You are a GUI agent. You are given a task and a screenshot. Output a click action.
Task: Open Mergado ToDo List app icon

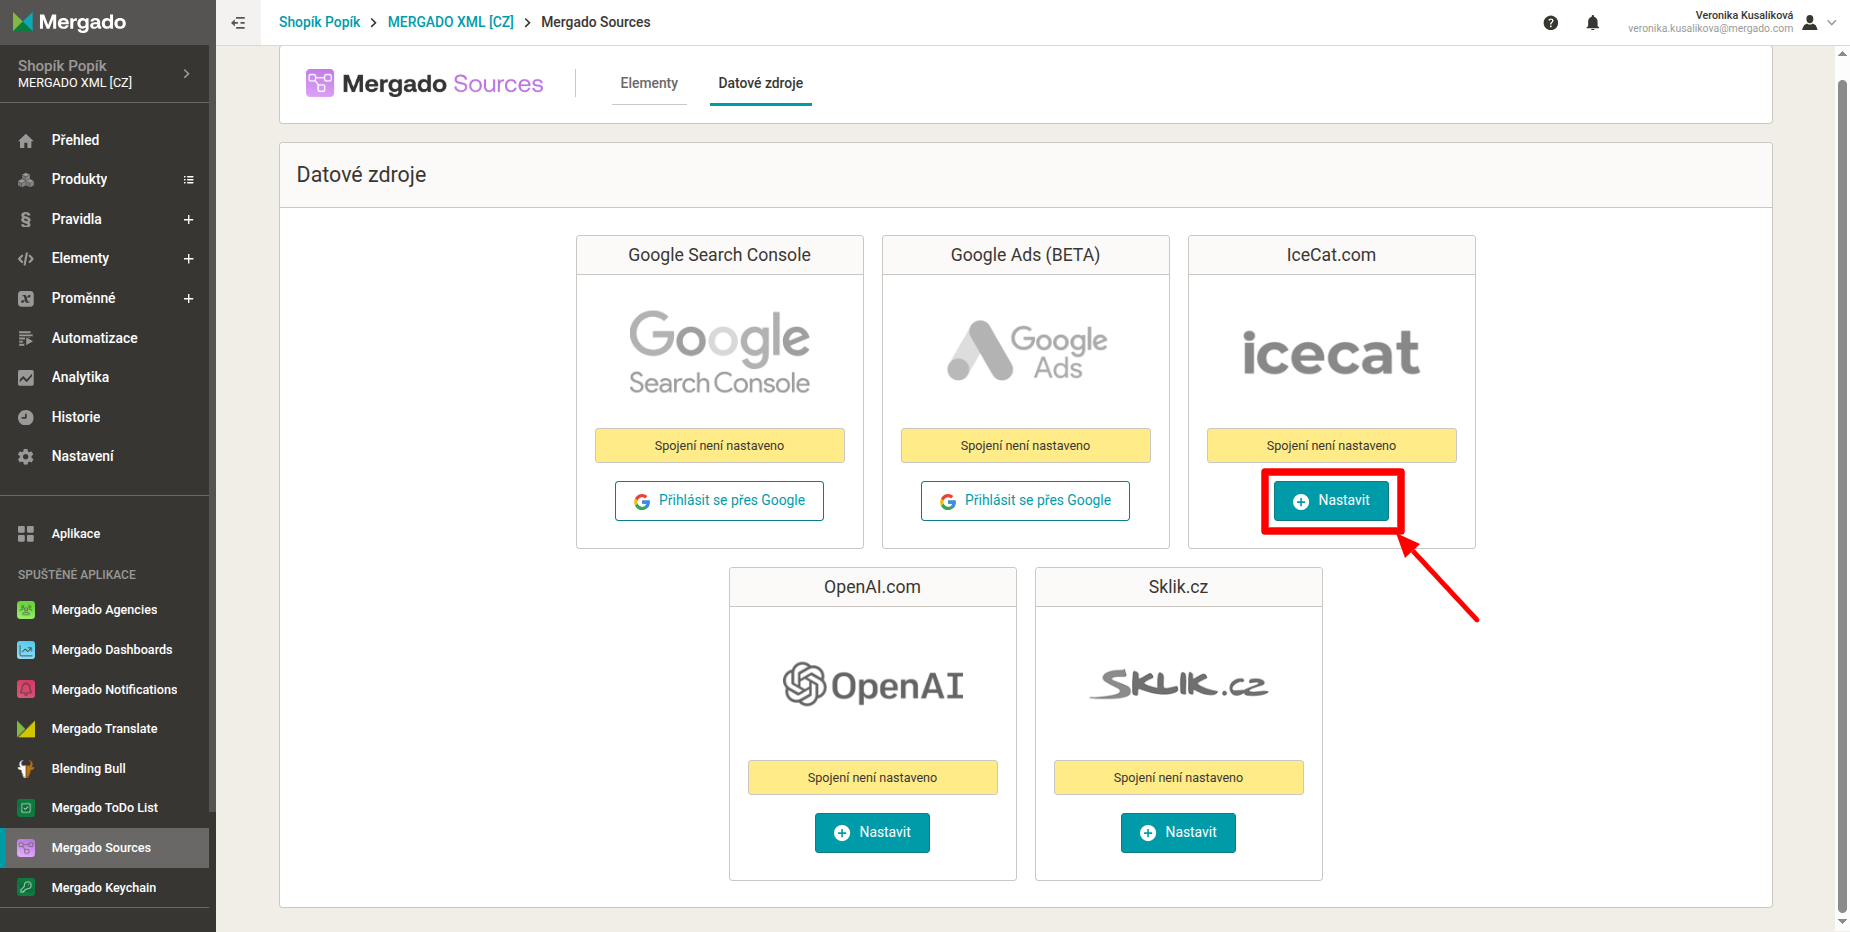pos(27,808)
